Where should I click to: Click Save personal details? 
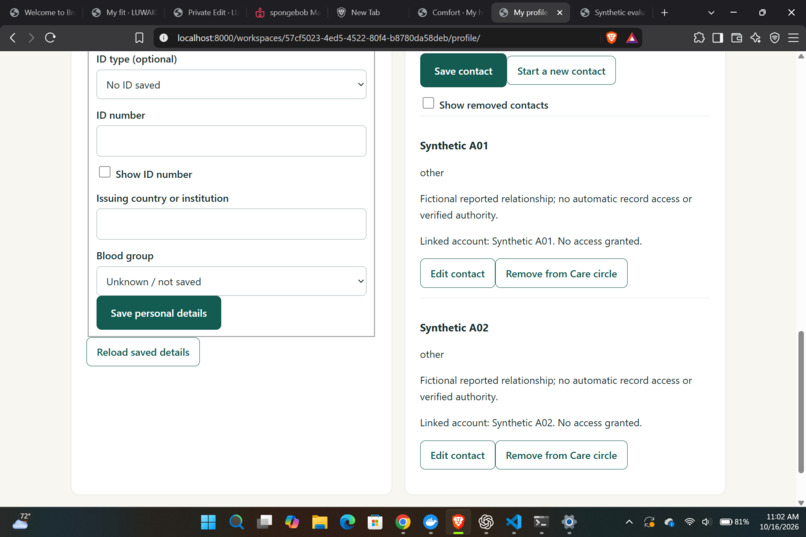(159, 313)
